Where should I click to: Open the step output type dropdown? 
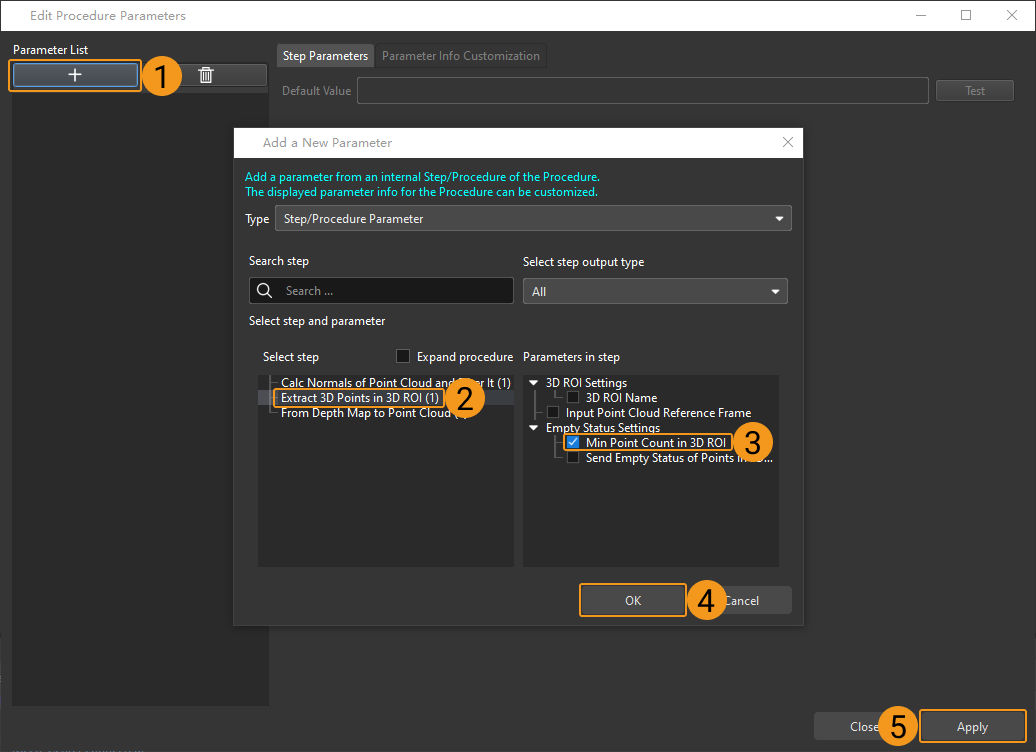[655, 291]
